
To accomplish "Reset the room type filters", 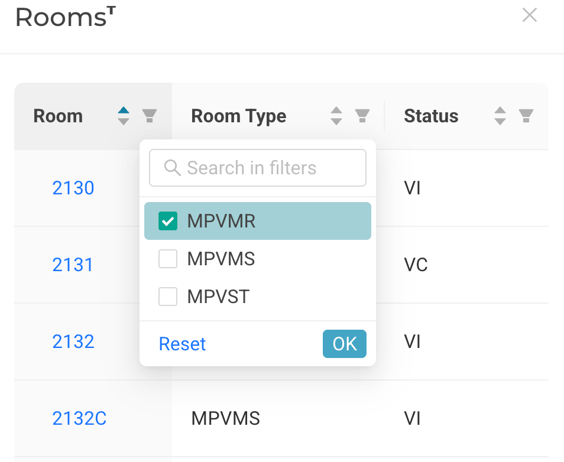I will coord(182,344).
